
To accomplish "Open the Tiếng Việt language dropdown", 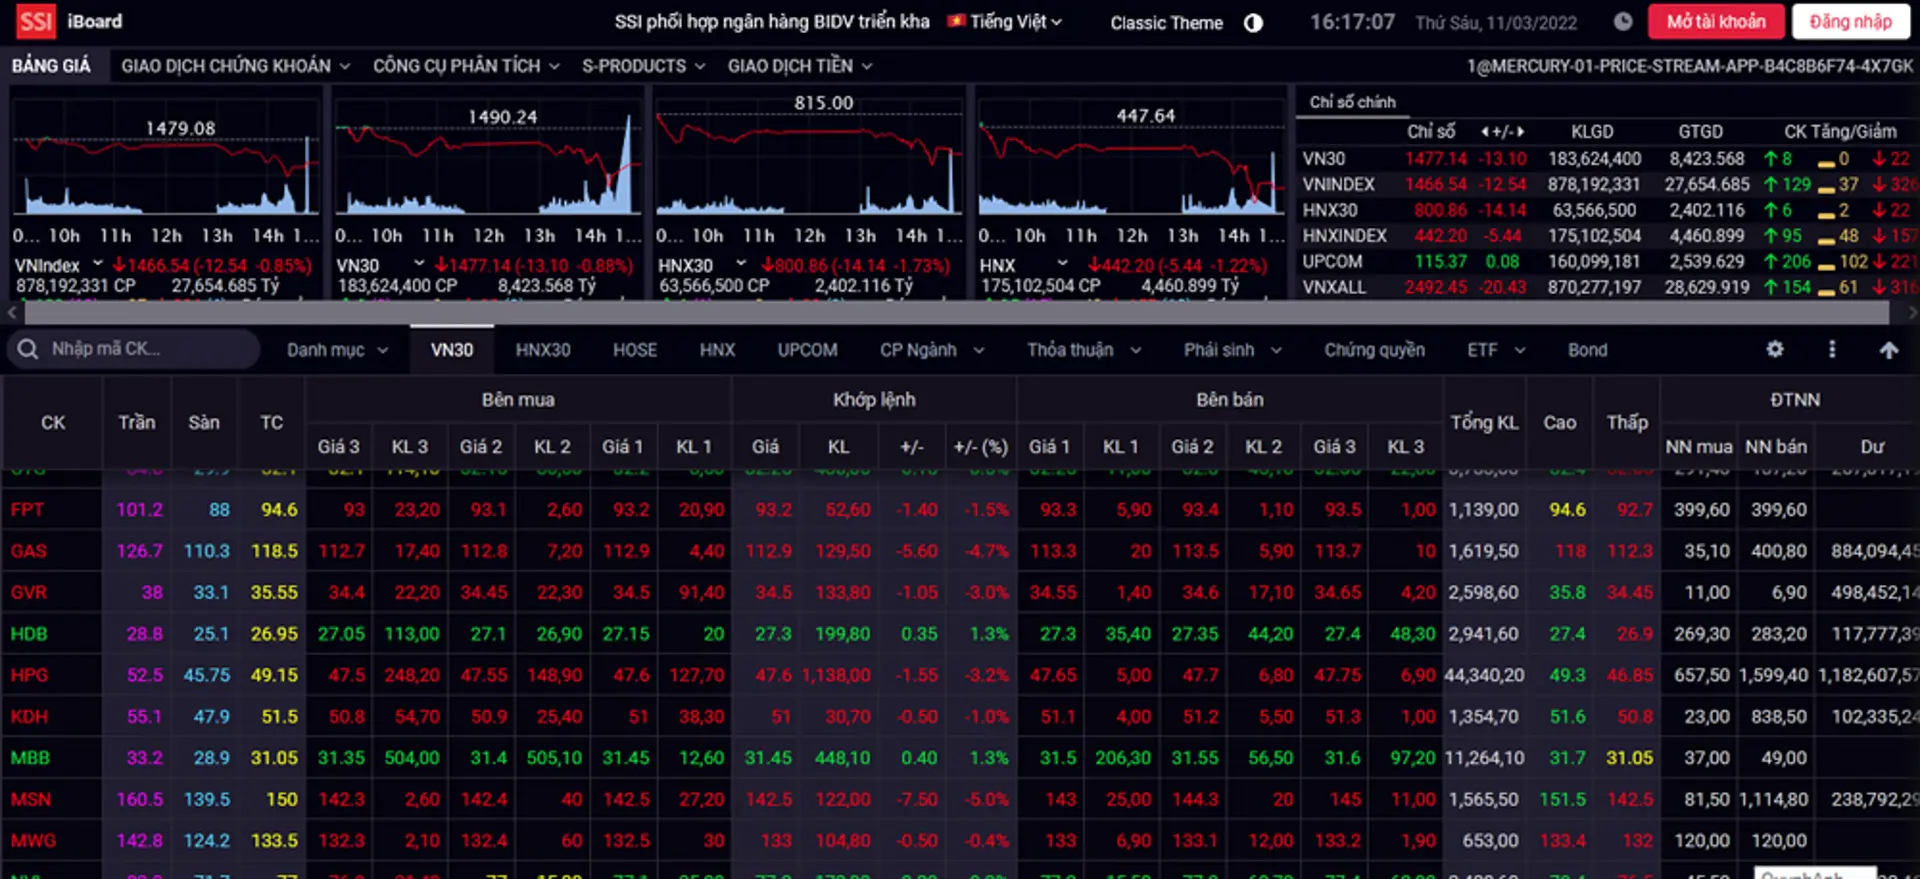I will click(1016, 22).
